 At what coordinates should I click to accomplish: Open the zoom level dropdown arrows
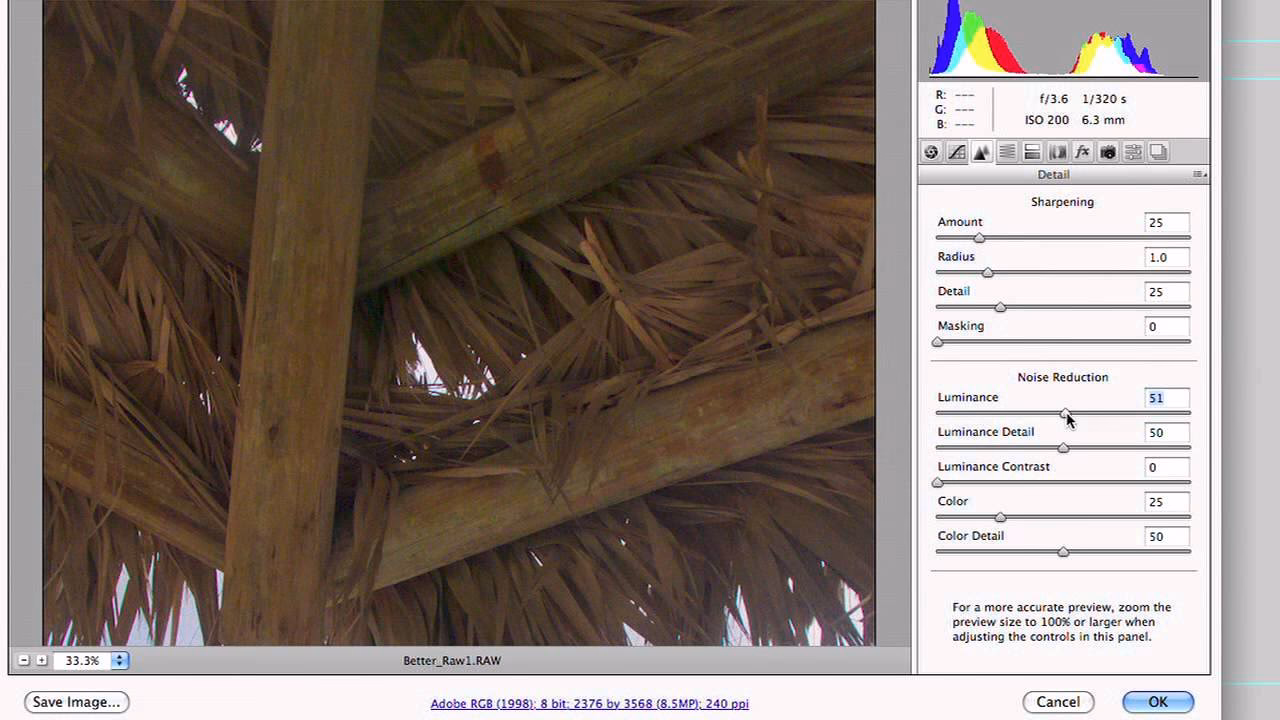point(120,660)
